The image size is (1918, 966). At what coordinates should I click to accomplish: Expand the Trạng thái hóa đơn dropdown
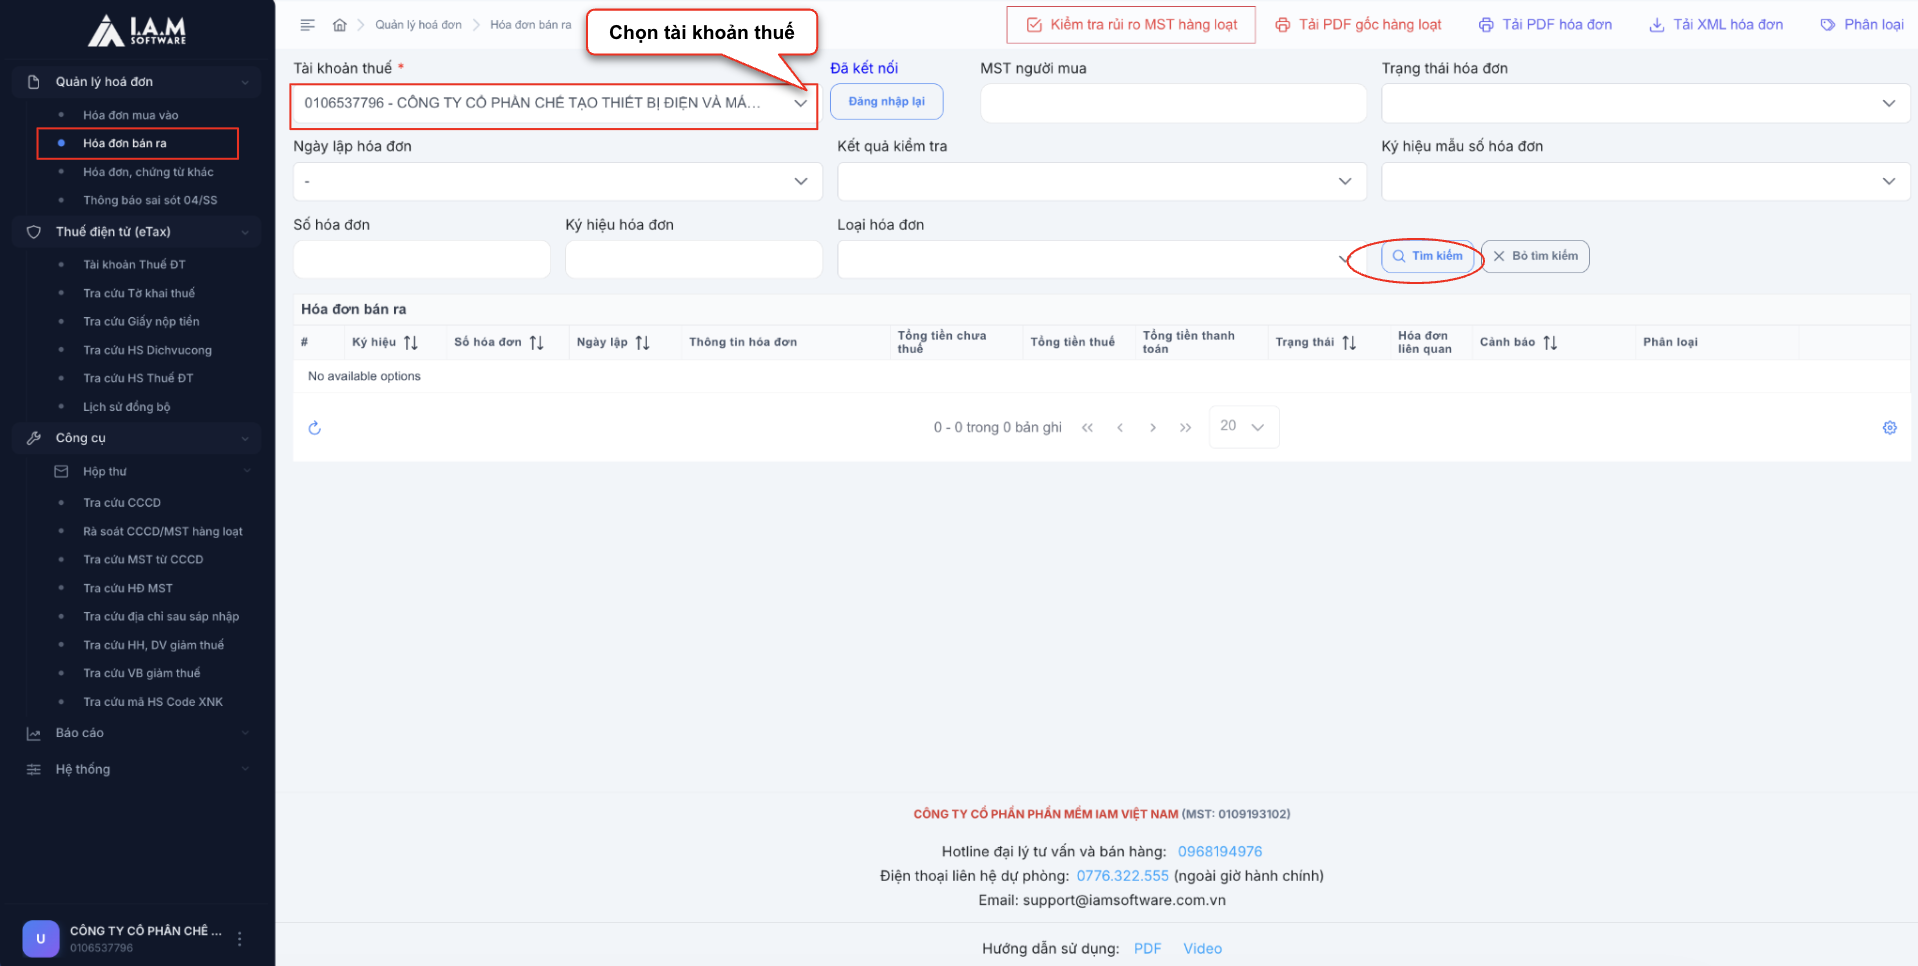(1645, 104)
